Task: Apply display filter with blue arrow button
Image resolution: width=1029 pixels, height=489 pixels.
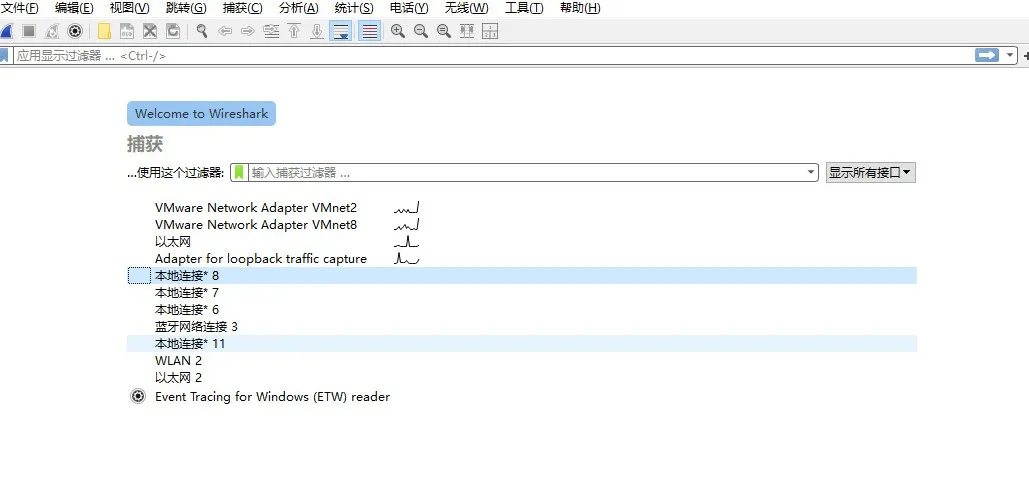Action: point(986,55)
